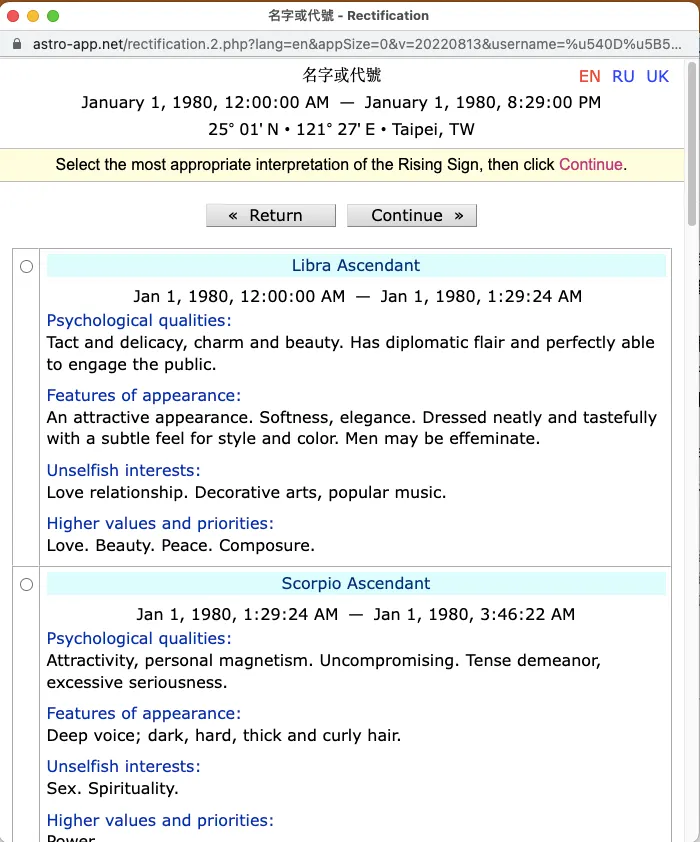Viewport: 700px width, 842px height.
Task: Click Libra time range 12:00:00 AM — 1:29:24 AM
Action: (x=358, y=296)
